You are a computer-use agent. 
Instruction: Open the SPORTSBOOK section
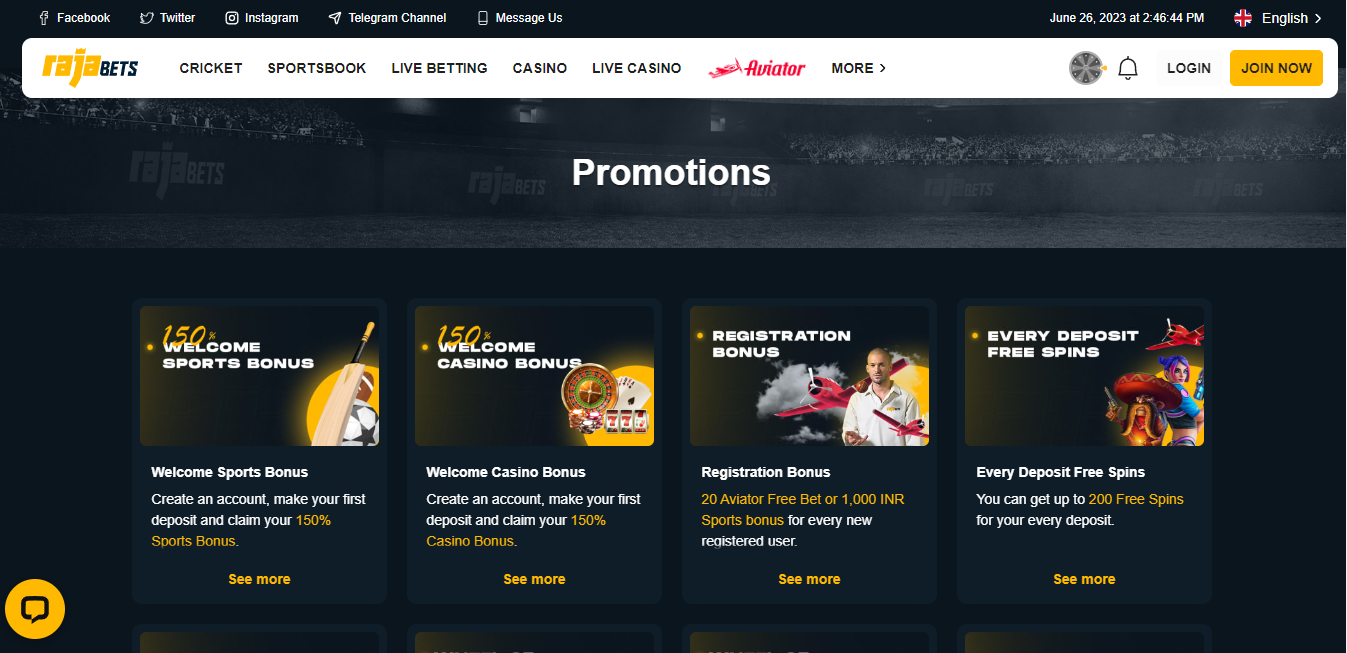pyautogui.click(x=317, y=68)
